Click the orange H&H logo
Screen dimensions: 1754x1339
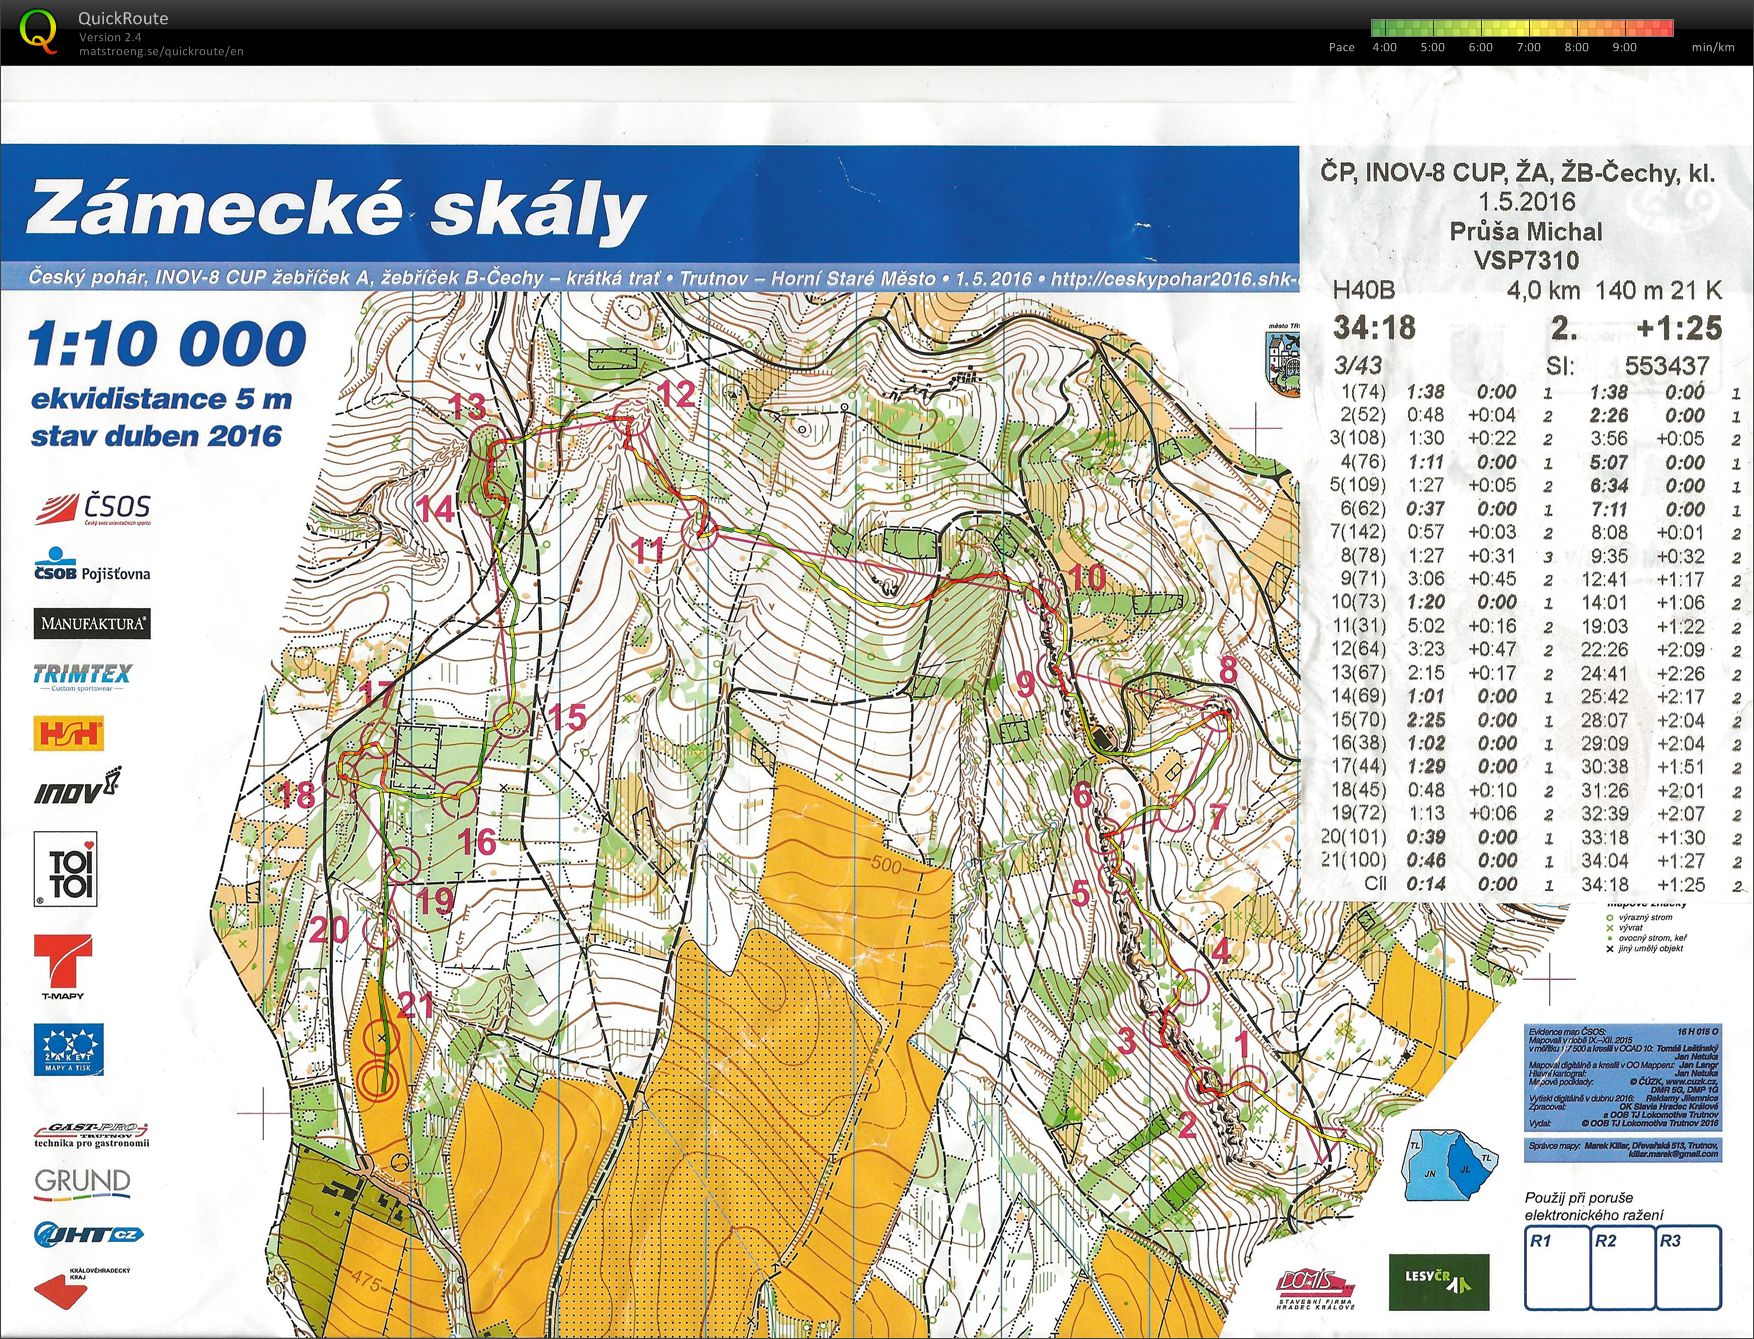[x=69, y=734]
